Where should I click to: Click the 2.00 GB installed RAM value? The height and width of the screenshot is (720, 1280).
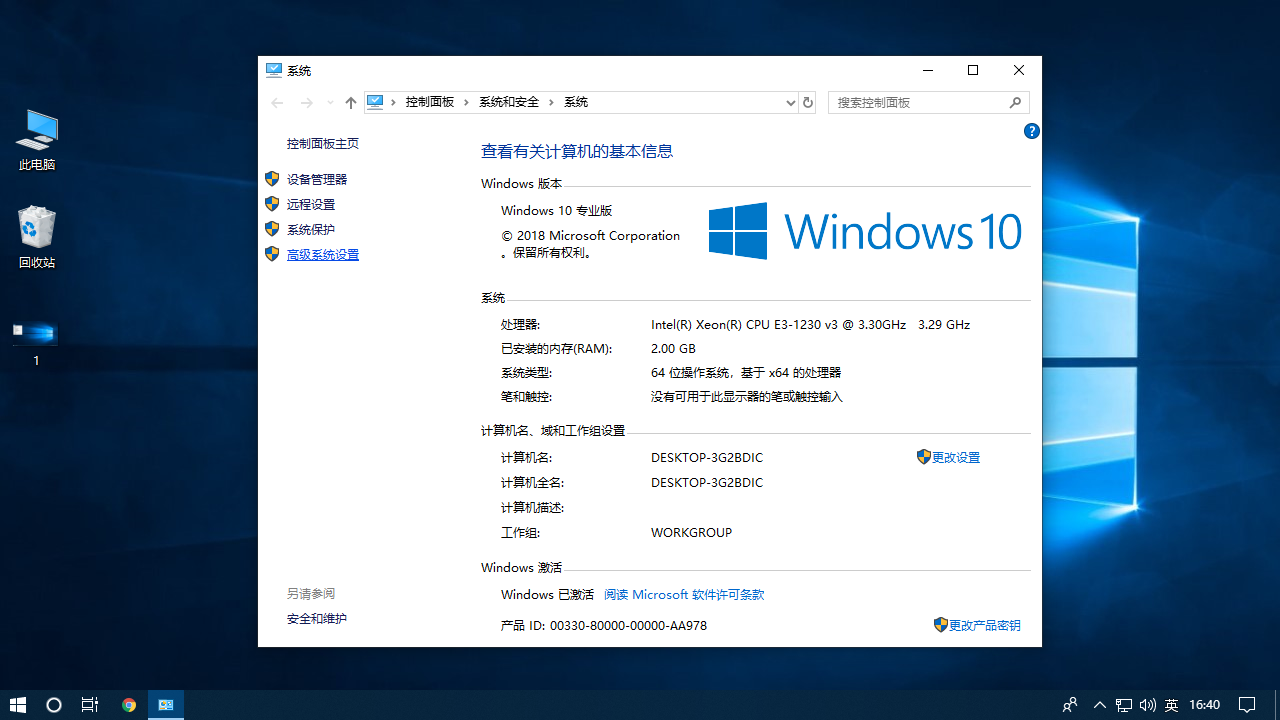coord(673,349)
